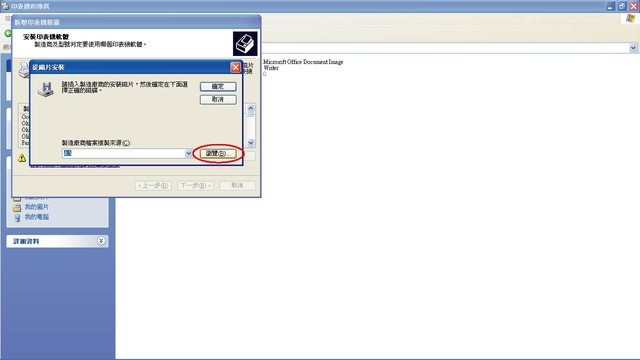The image size is (640, 360).
Task: Open 我的電腦 (My Computer) in the side panel
Action: [37, 217]
